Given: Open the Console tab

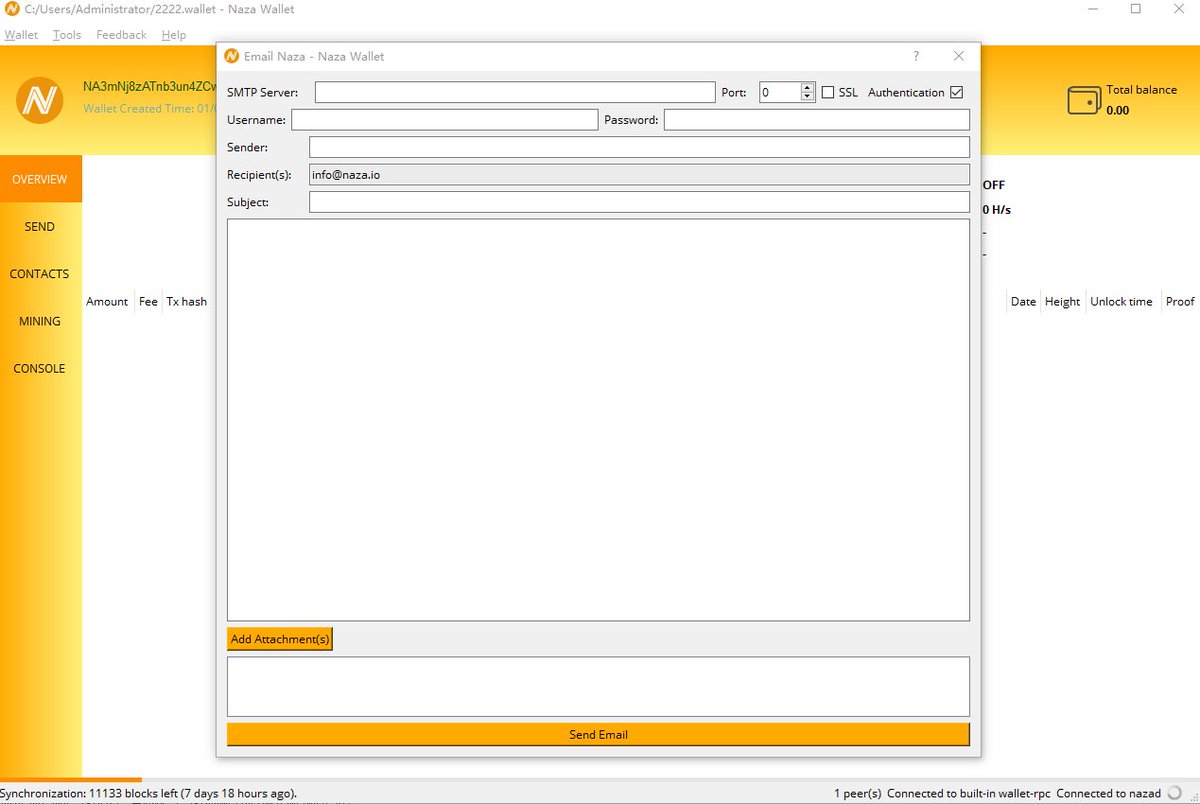Looking at the screenshot, I should pos(40,368).
